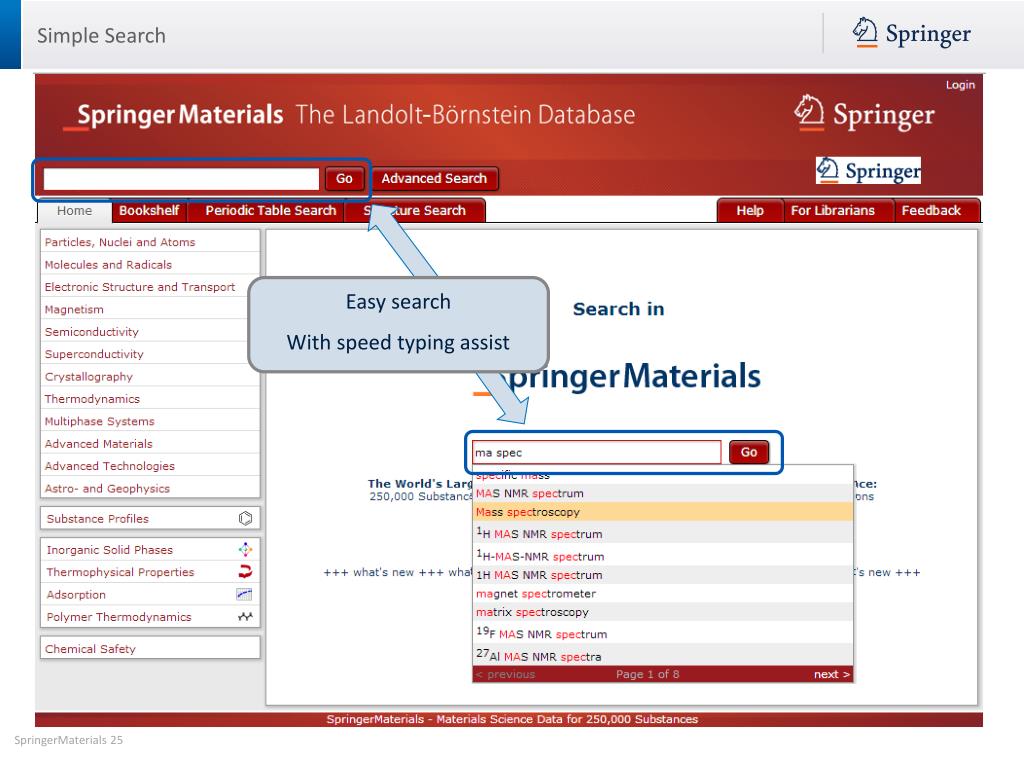Open the Adsorption link
This screenshot has height=768, width=1024.
click(76, 595)
